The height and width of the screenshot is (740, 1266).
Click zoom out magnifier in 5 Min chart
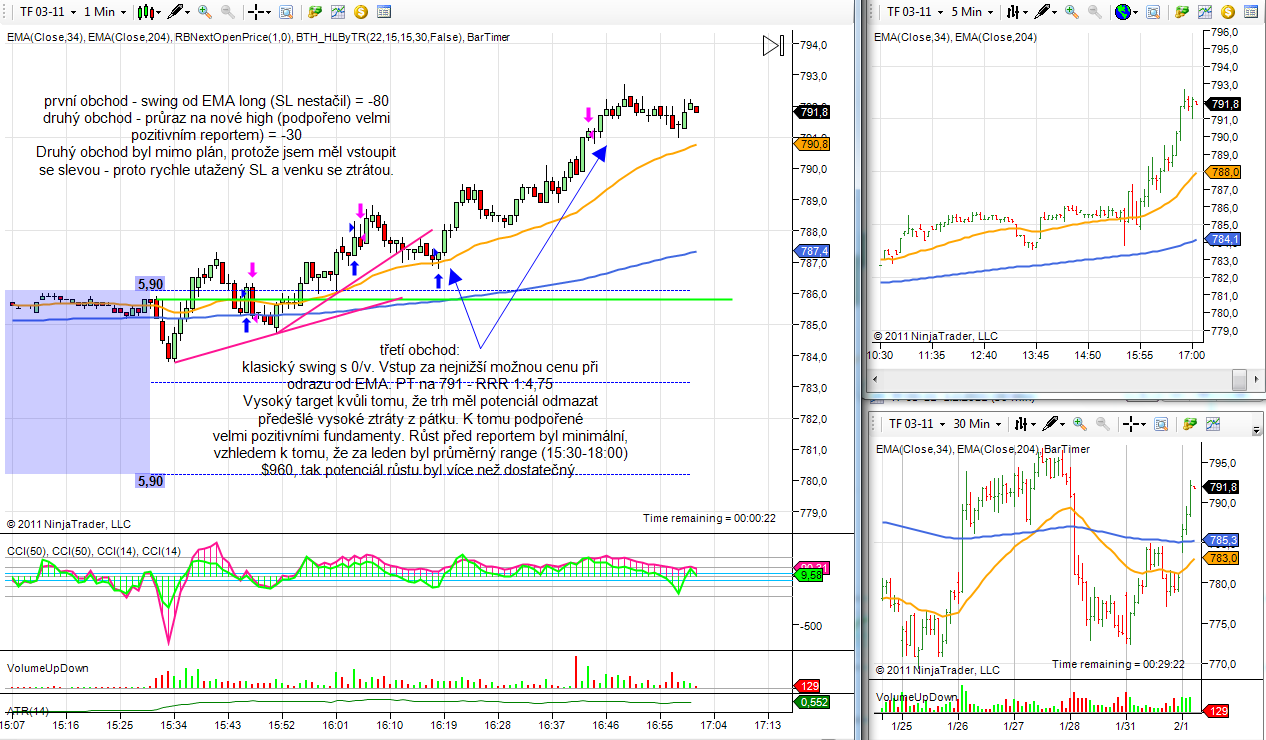coord(1096,12)
